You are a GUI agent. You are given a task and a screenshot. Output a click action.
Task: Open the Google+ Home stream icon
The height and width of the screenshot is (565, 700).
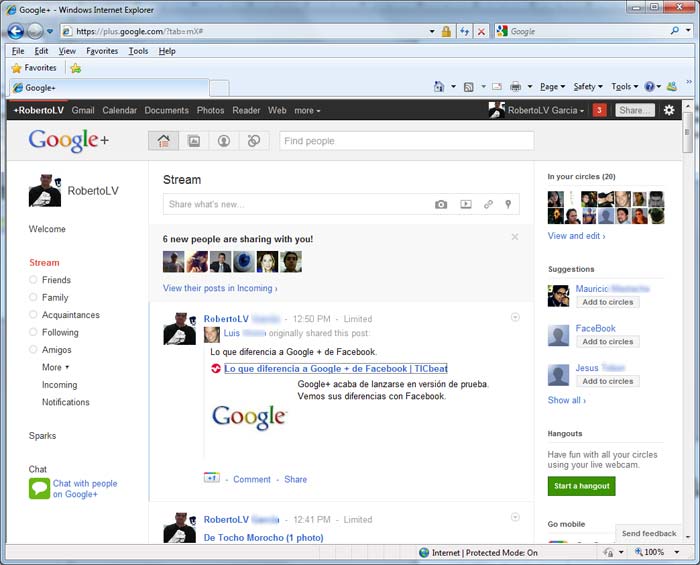pos(163,141)
